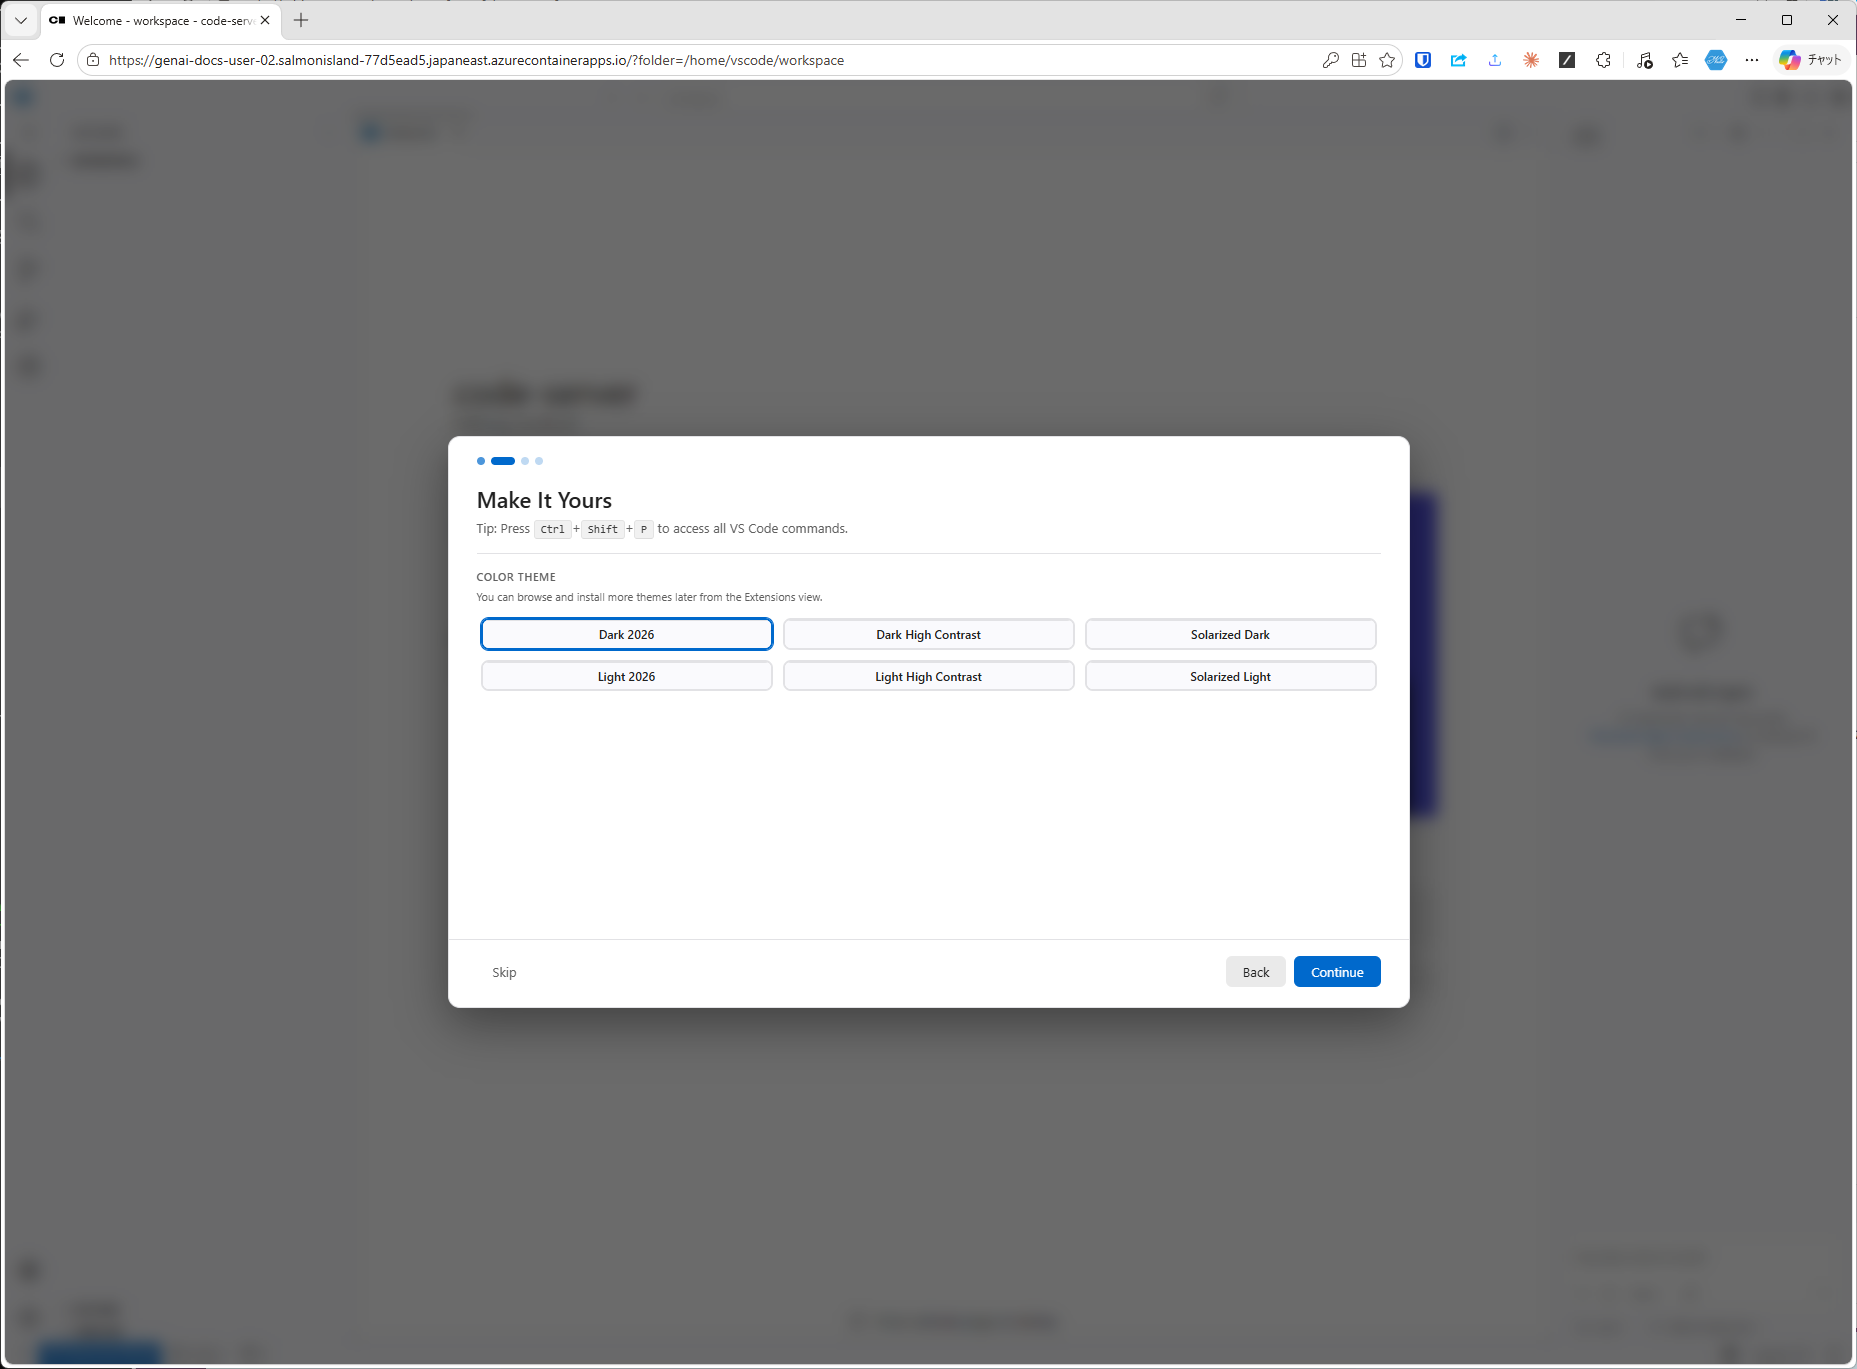Select Dark High Contrast theme
Image resolution: width=1857 pixels, height=1369 pixels.
click(x=928, y=634)
